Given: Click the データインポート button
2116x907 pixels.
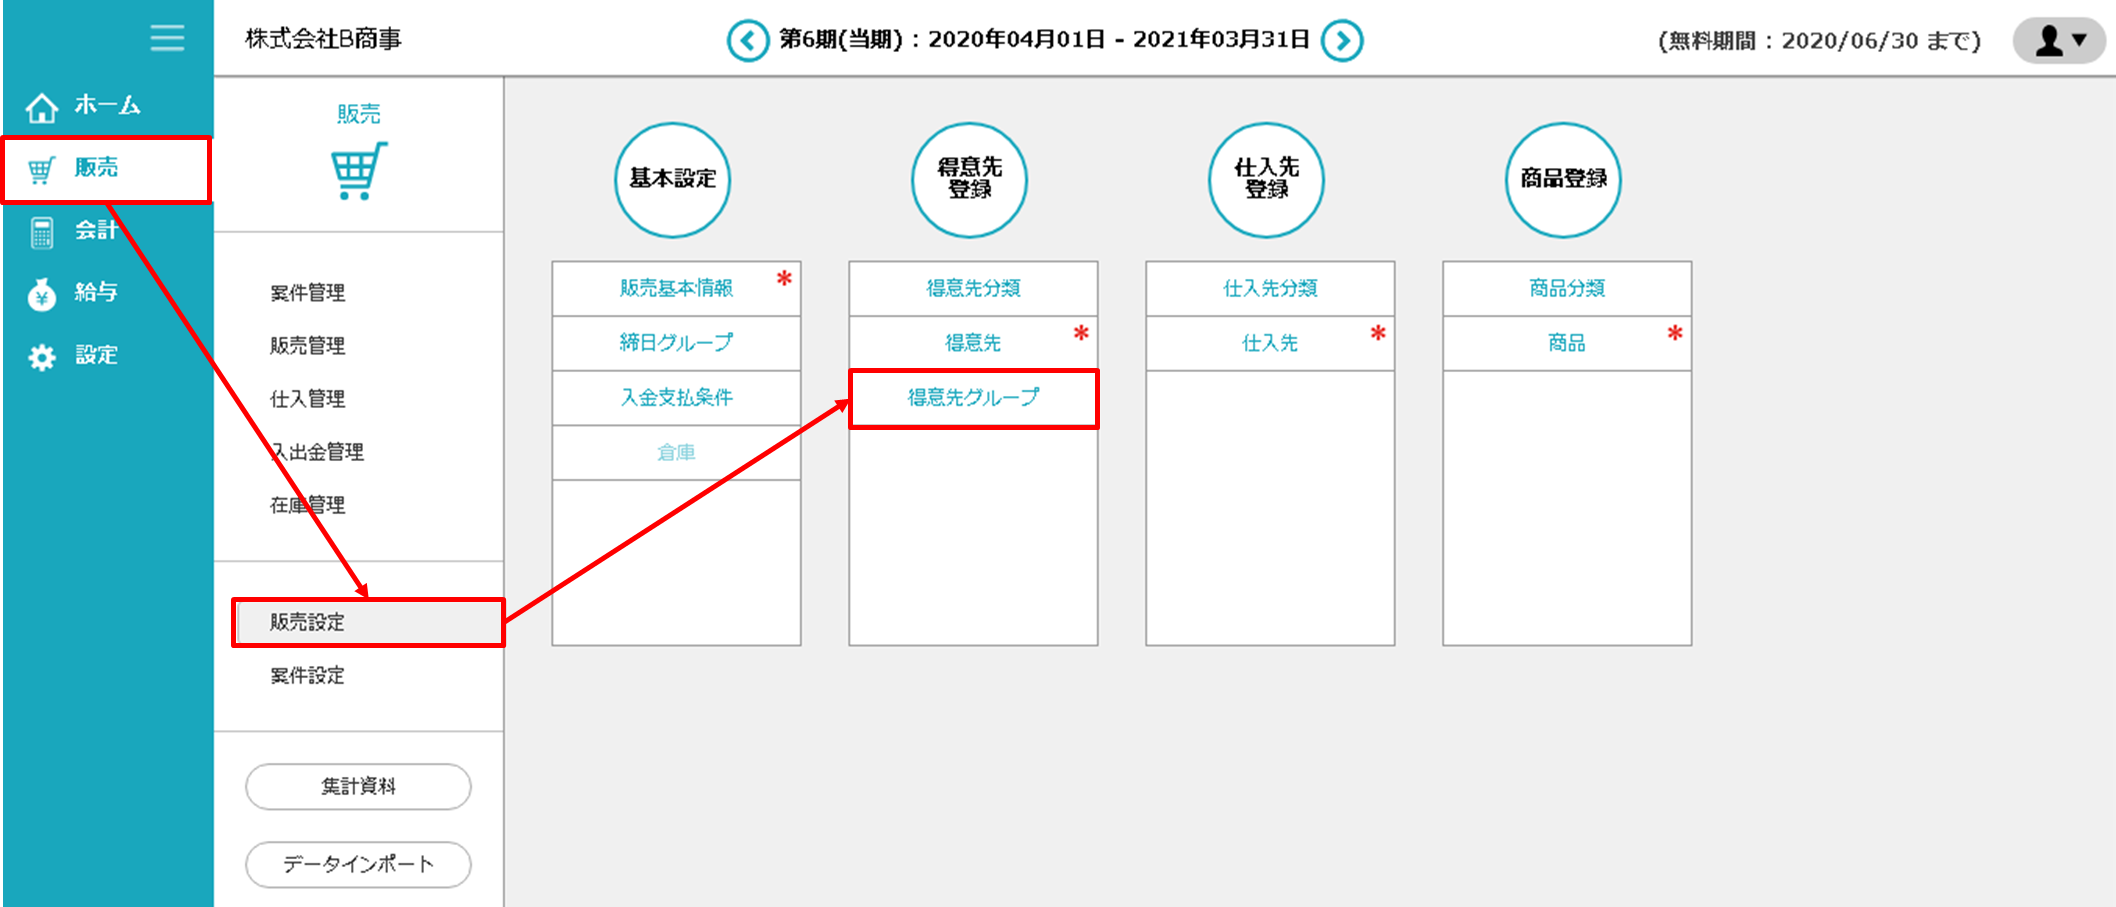Looking at the screenshot, I should pos(358,865).
